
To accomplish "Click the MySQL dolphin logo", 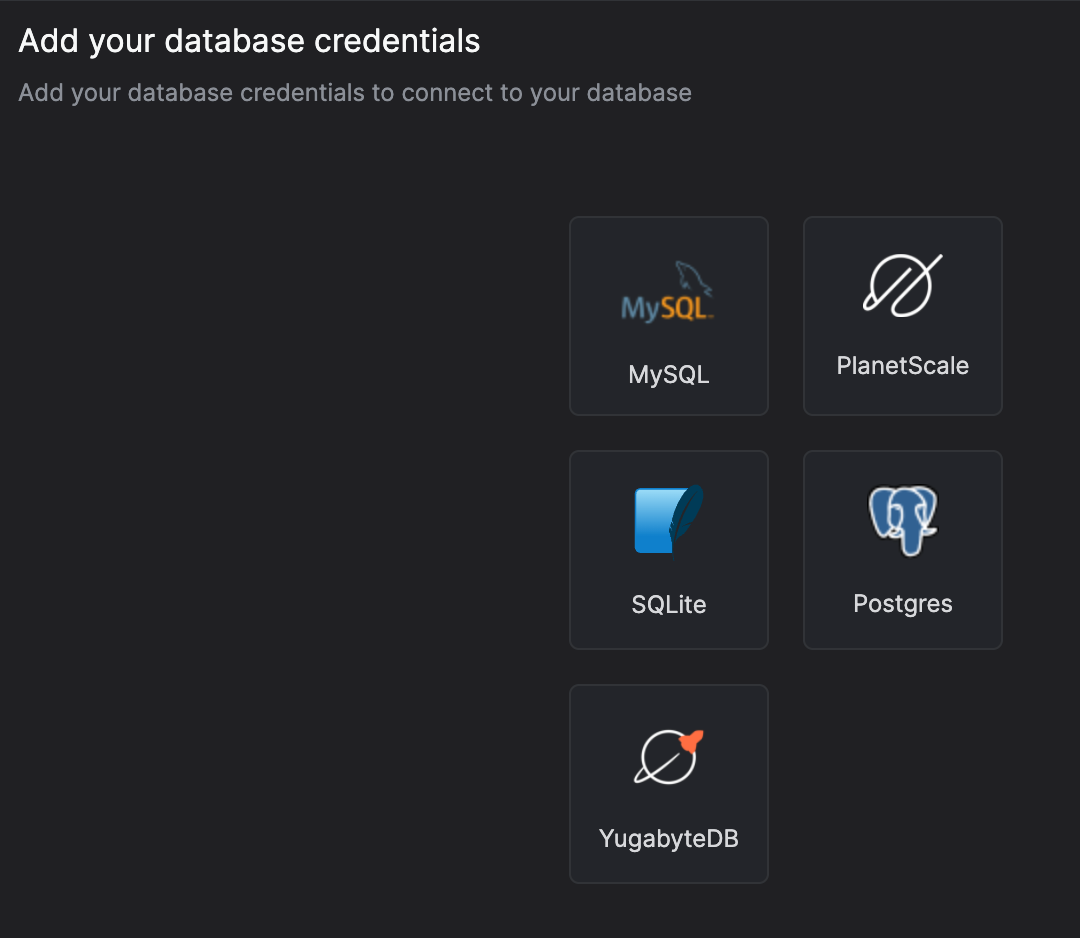I will (668, 291).
